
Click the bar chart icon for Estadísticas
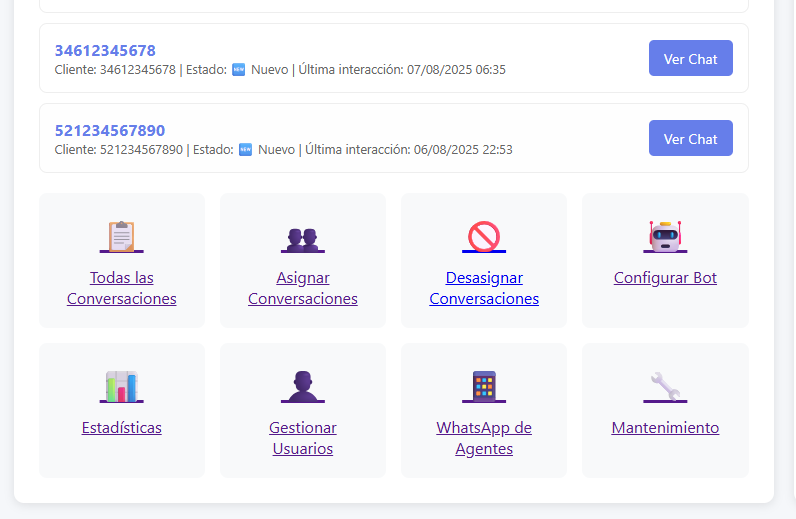click(x=122, y=386)
